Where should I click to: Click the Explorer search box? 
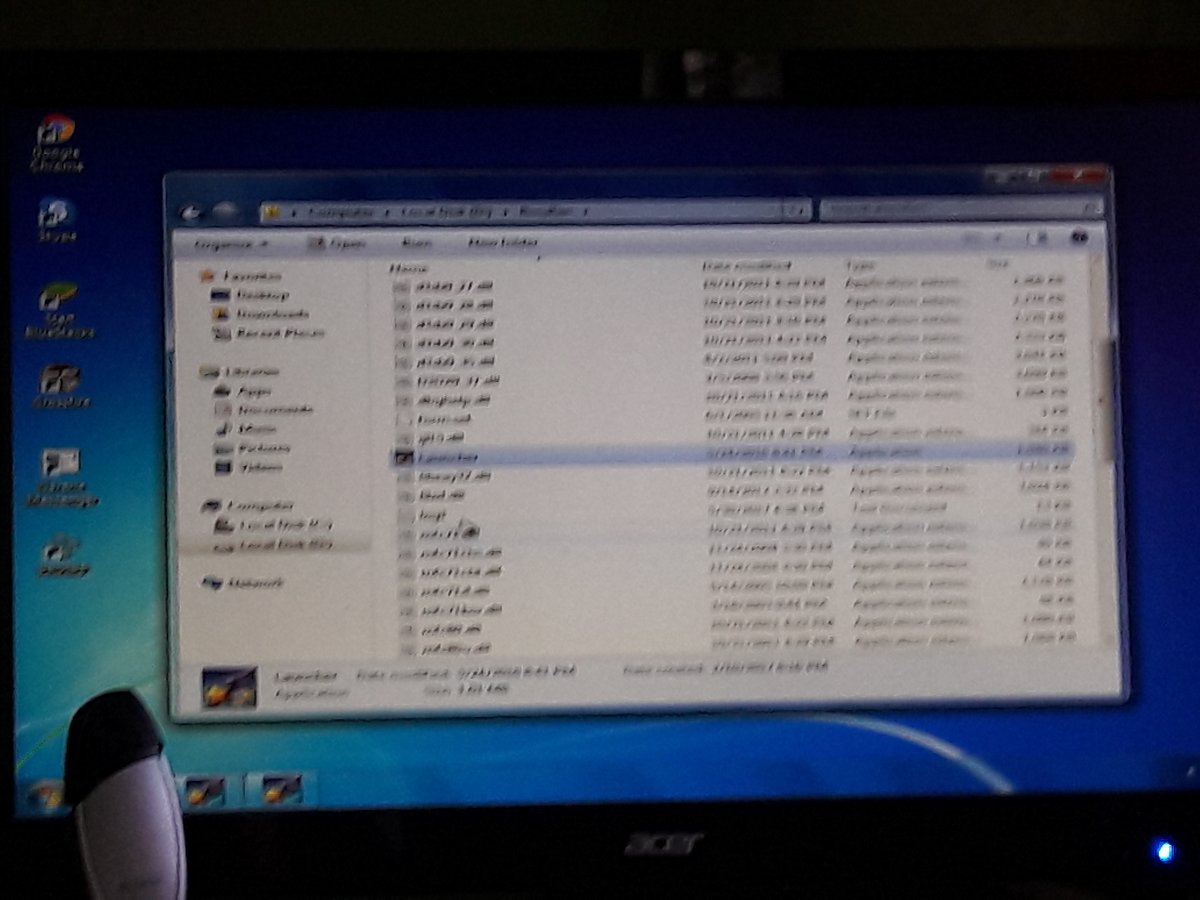tap(960, 209)
